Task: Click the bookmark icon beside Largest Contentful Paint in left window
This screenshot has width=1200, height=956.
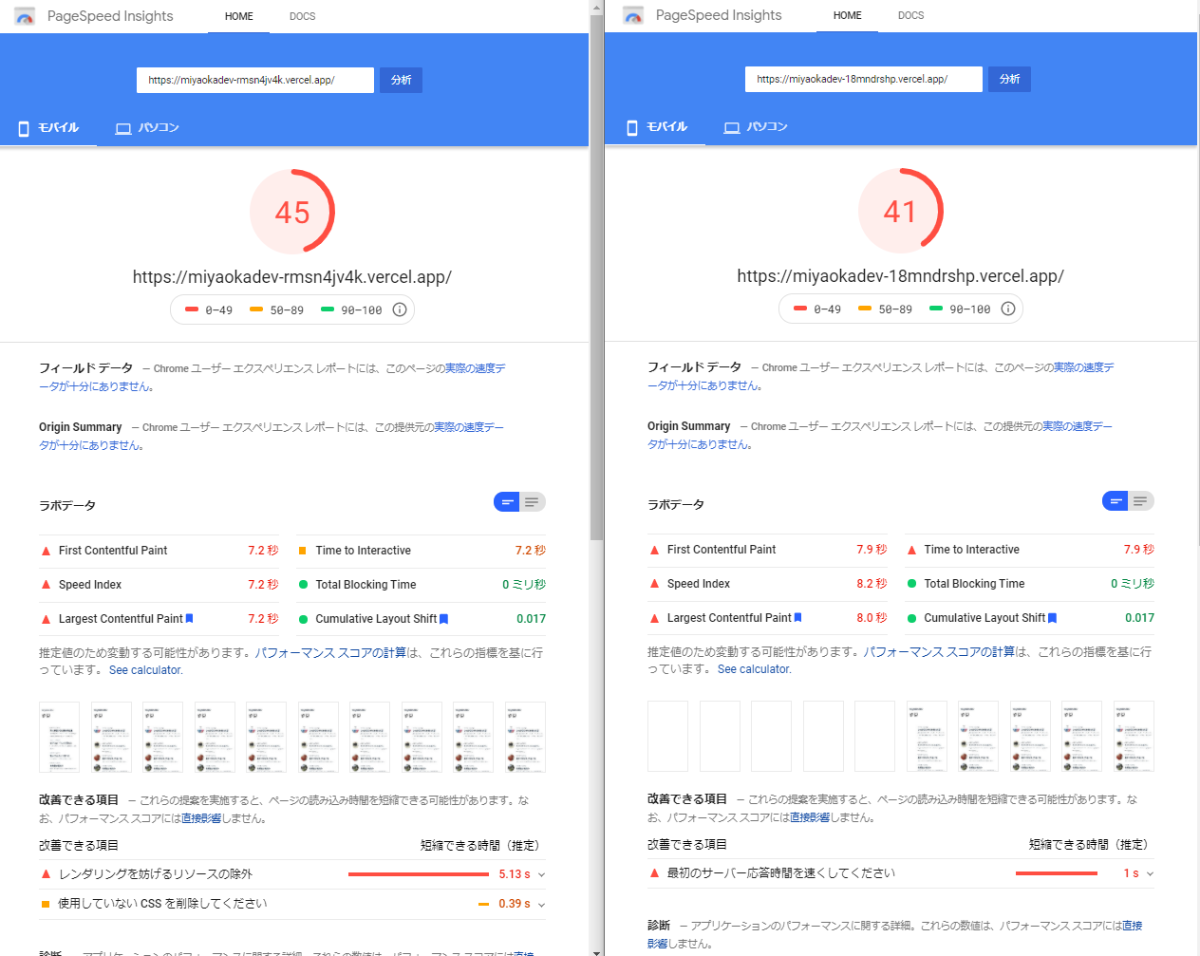Action: click(x=189, y=619)
